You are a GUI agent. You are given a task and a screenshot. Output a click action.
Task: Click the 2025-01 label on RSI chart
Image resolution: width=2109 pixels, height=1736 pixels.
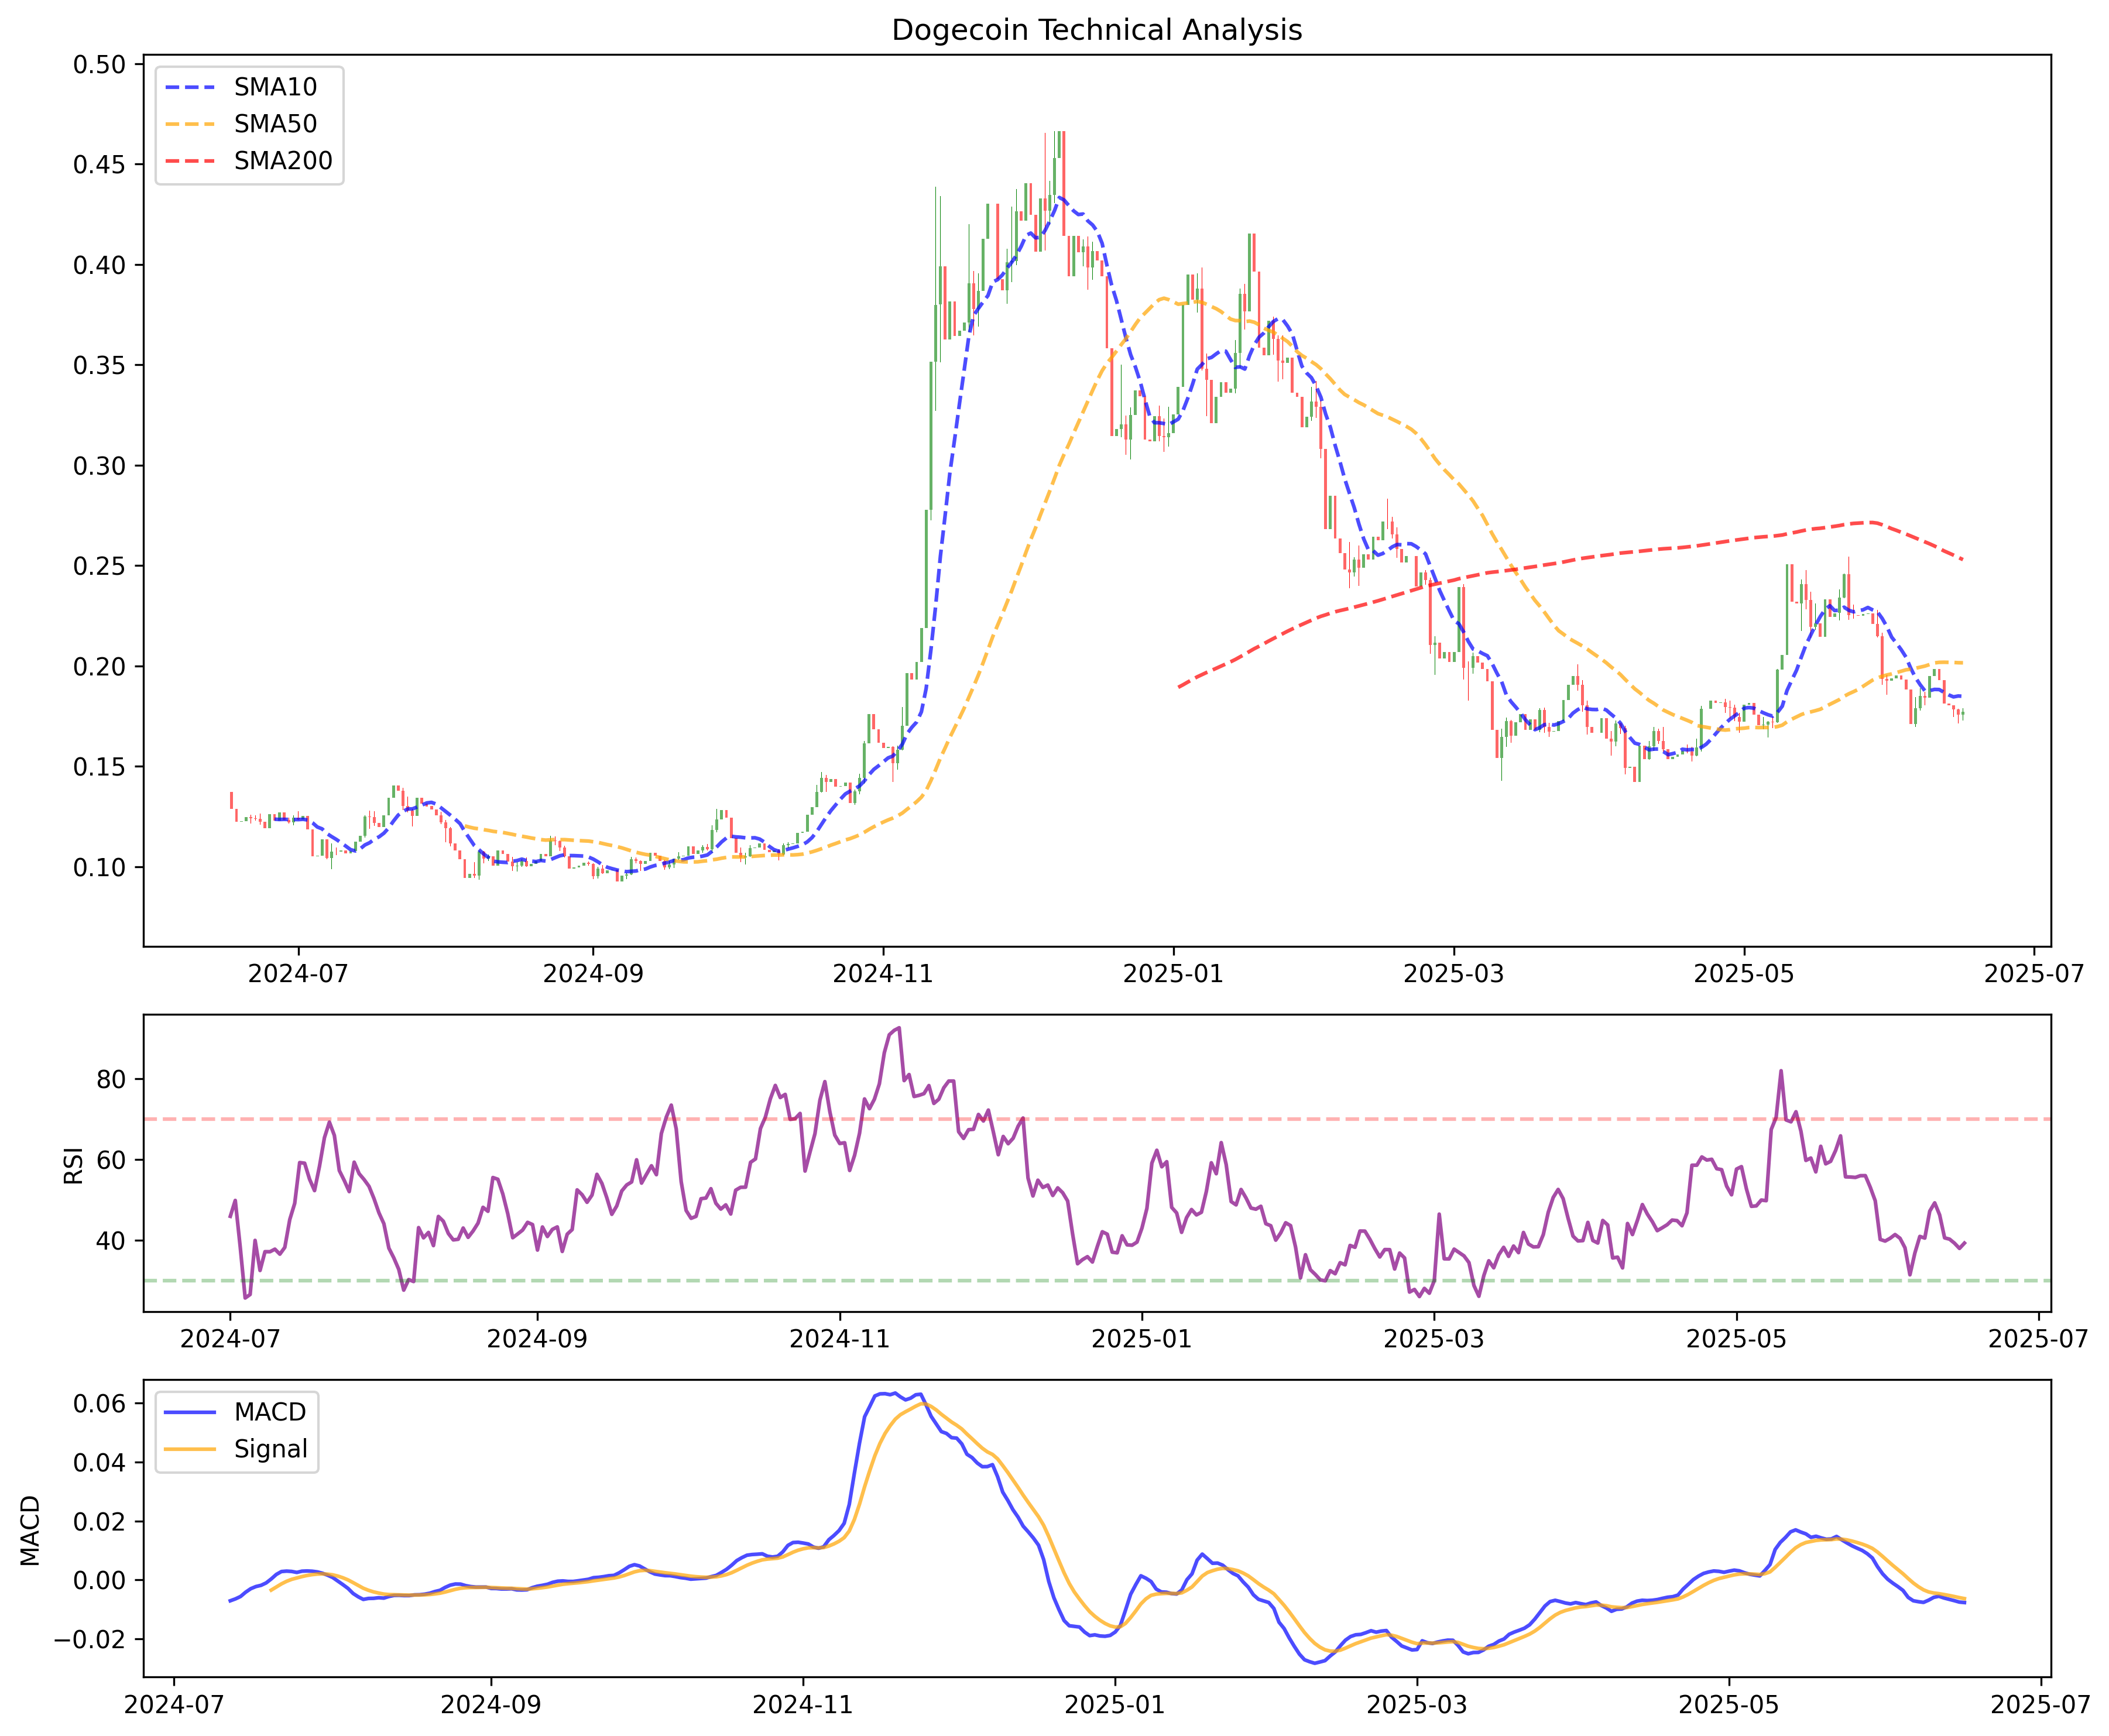tap(1141, 1339)
